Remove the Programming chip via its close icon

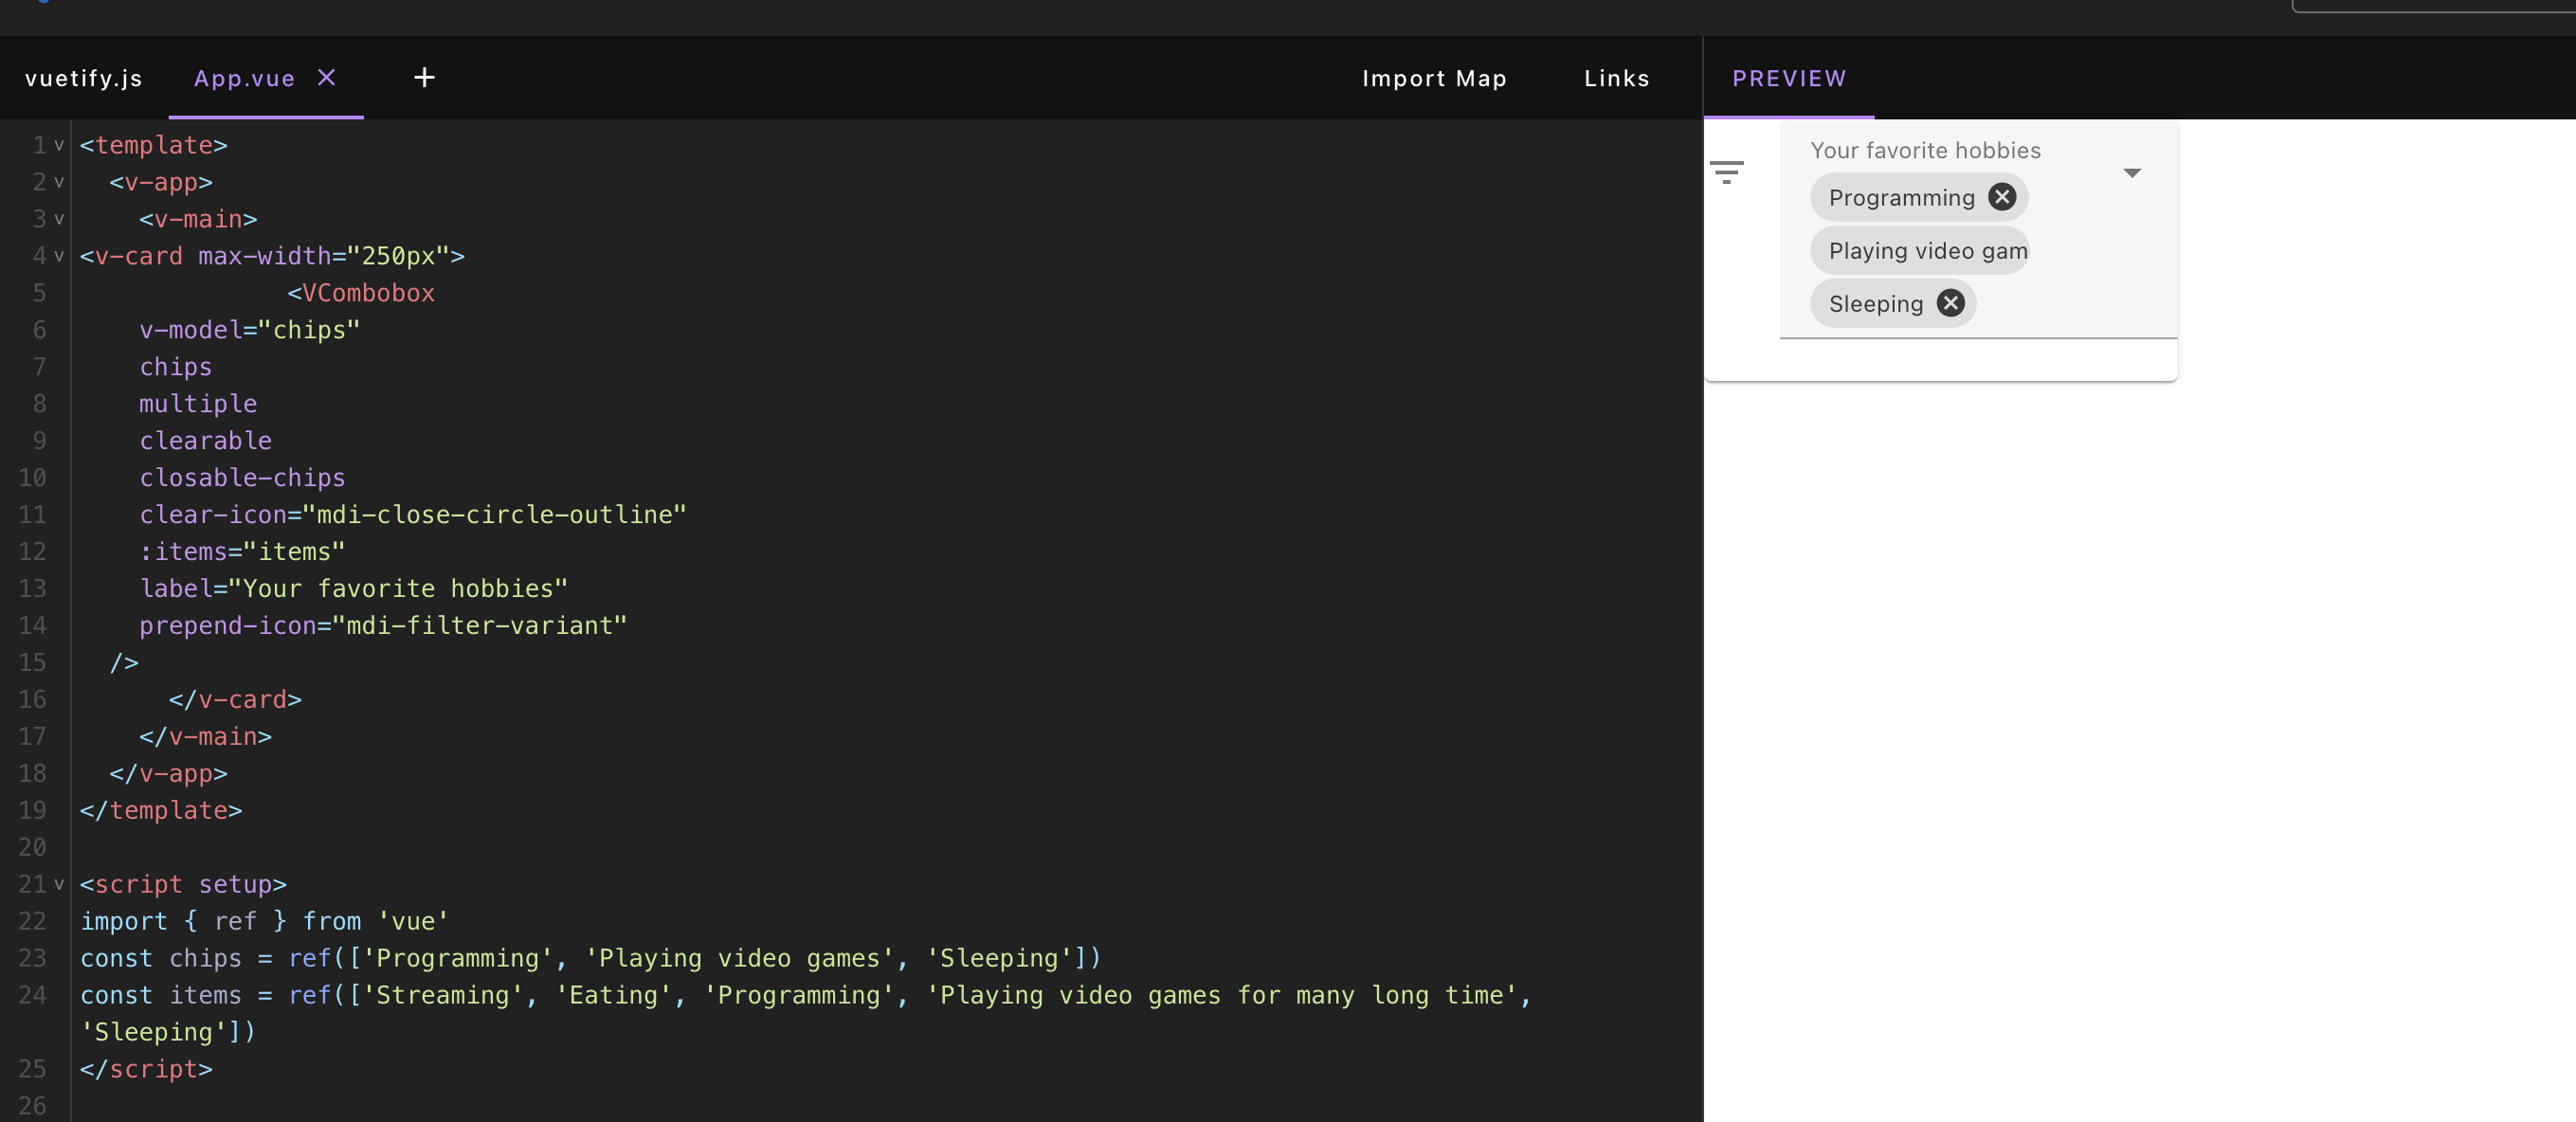click(2001, 197)
